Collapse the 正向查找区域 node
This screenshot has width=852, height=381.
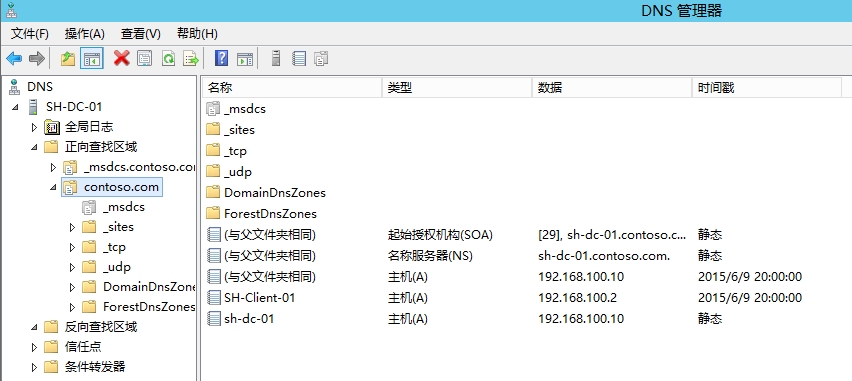pos(34,147)
